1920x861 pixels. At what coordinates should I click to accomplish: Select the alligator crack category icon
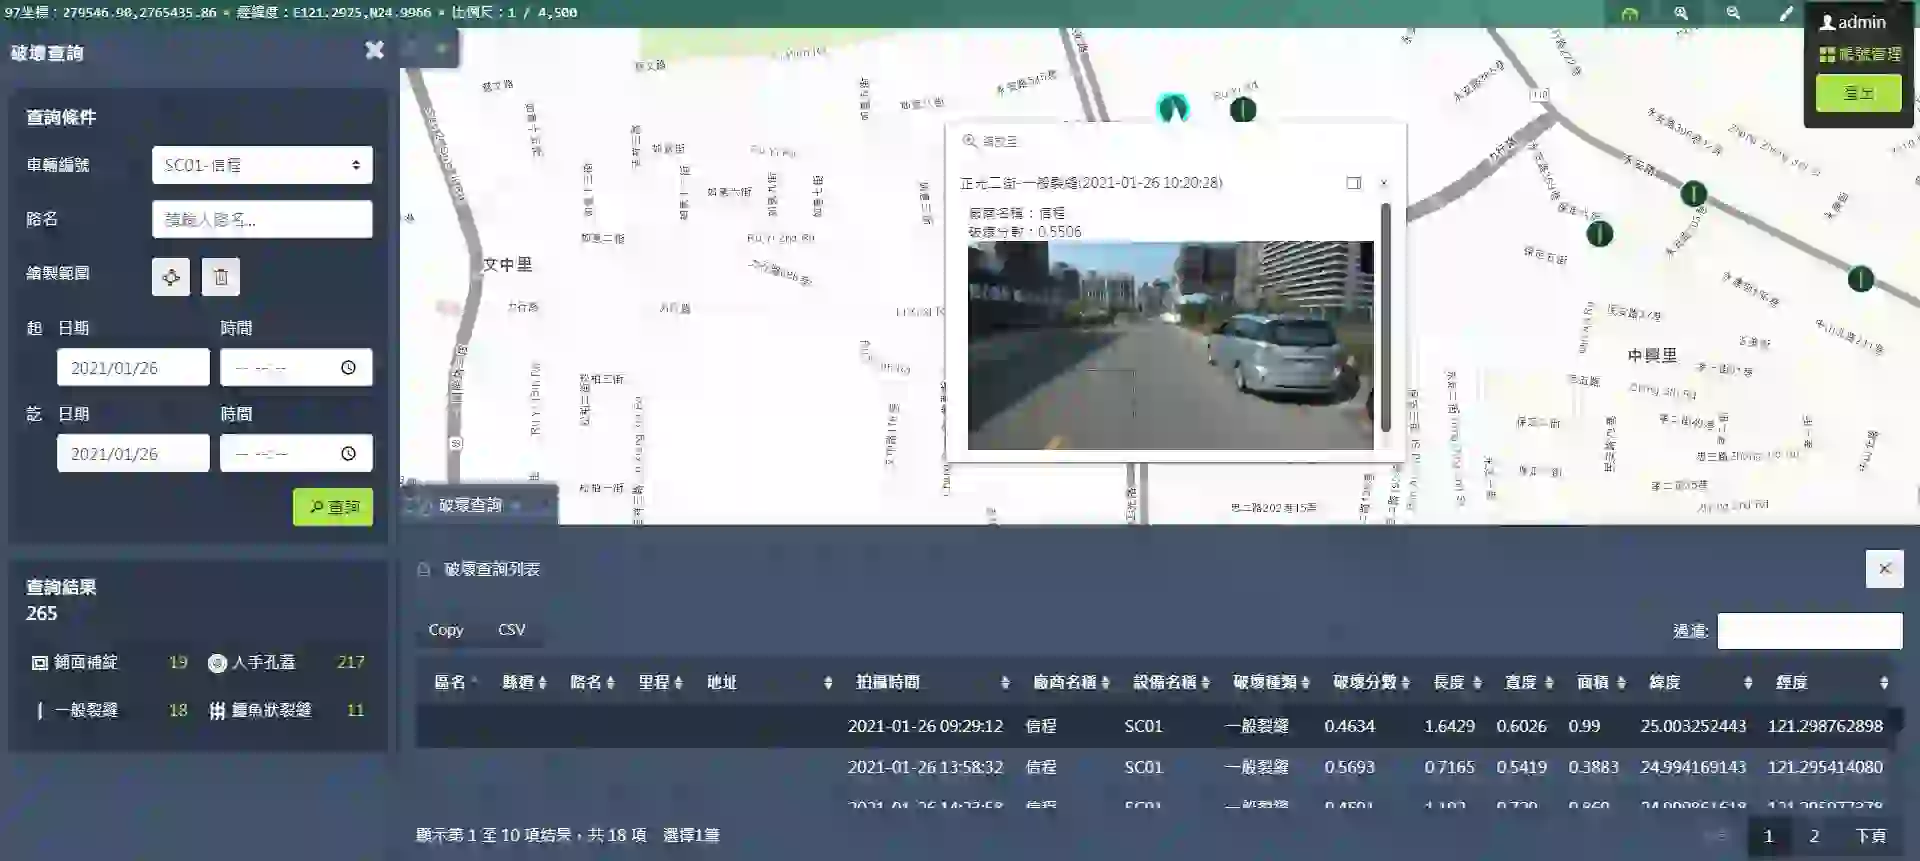[x=217, y=711]
